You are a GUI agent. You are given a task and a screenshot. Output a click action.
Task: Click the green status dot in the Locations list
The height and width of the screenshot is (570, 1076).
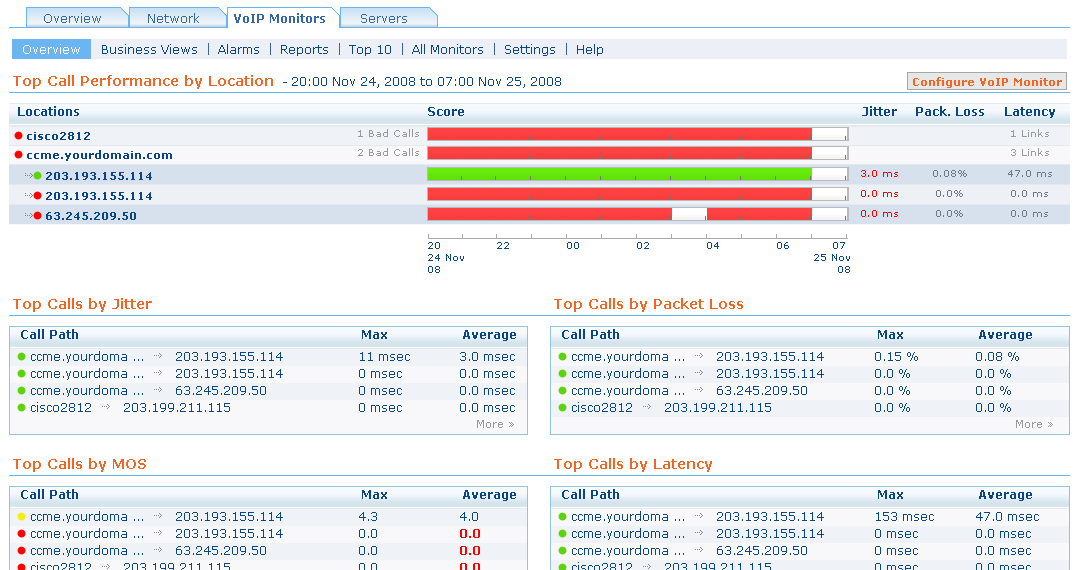coord(37,175)
